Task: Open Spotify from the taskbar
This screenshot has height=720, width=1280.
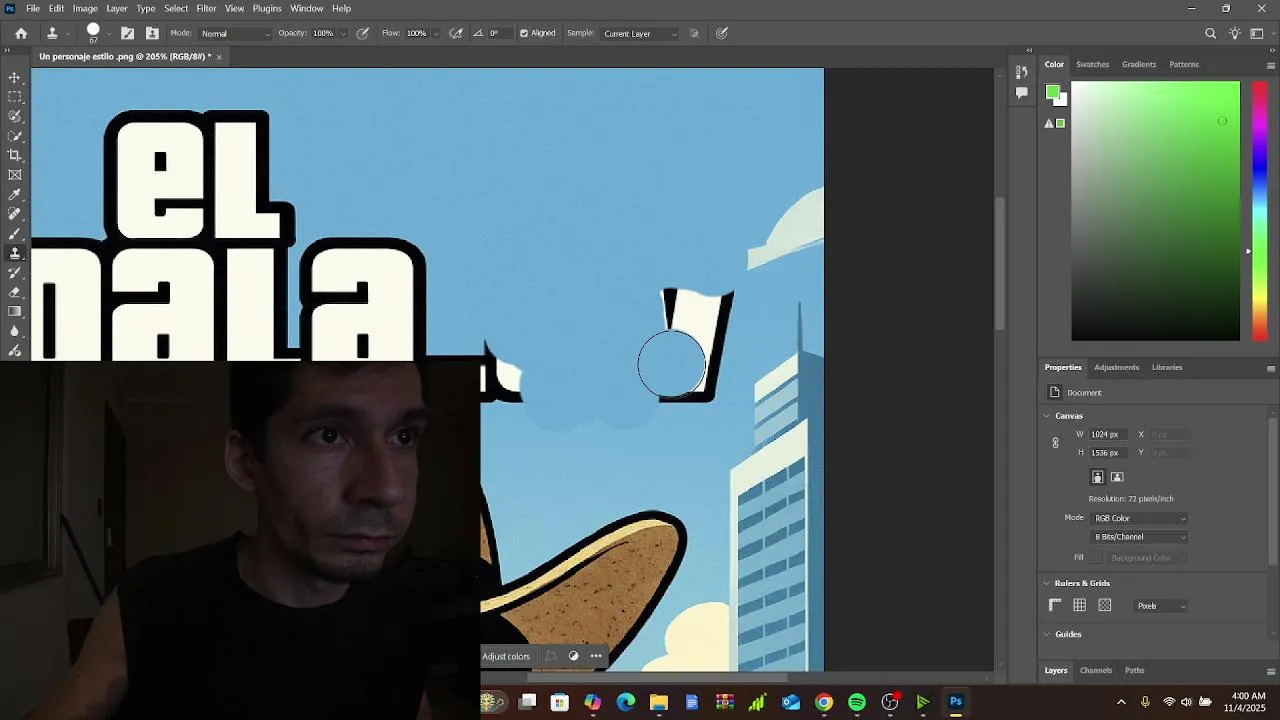Action: pos(857,702)
